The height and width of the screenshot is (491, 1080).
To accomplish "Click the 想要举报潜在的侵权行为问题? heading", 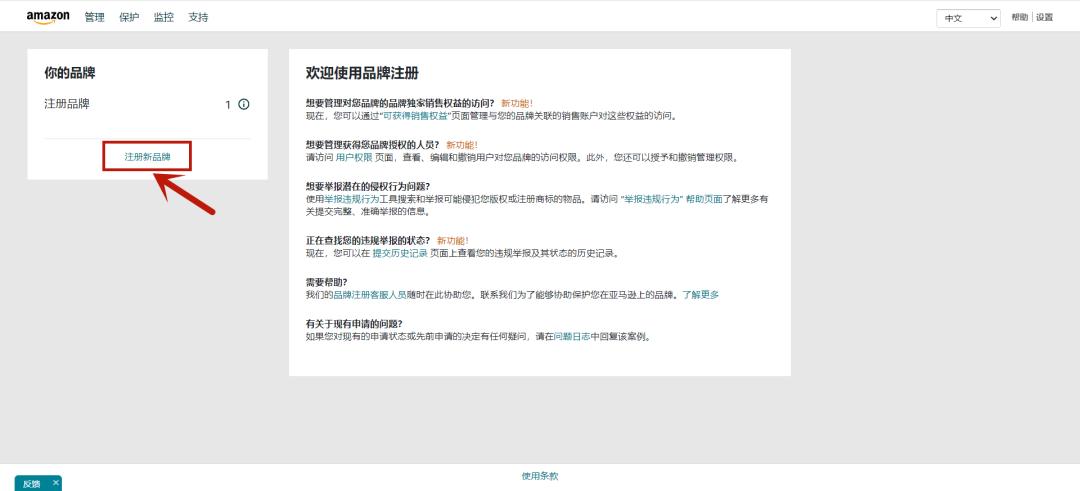I will [368, 186].
